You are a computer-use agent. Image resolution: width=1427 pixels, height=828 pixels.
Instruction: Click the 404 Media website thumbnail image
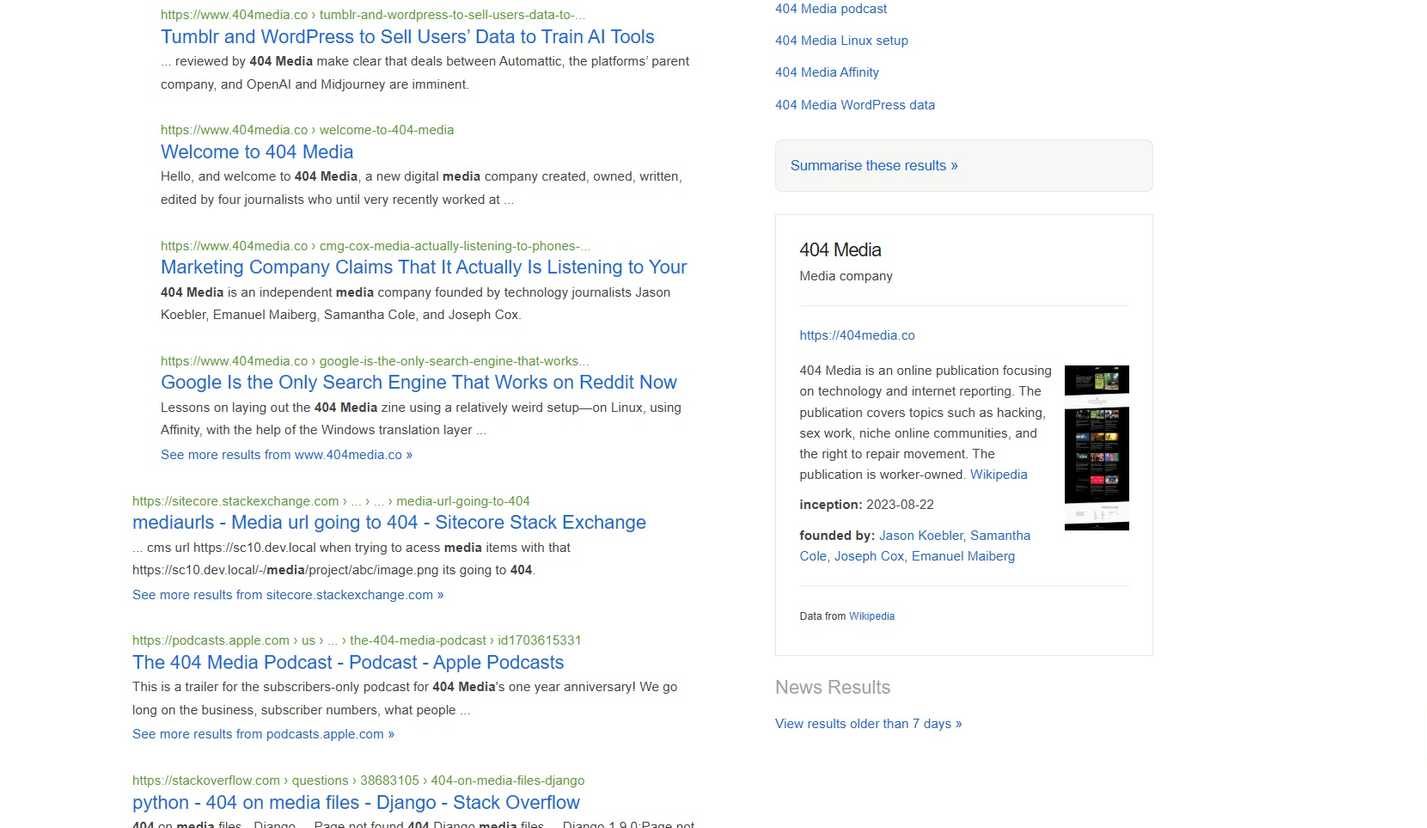[x=1096, y=447]
